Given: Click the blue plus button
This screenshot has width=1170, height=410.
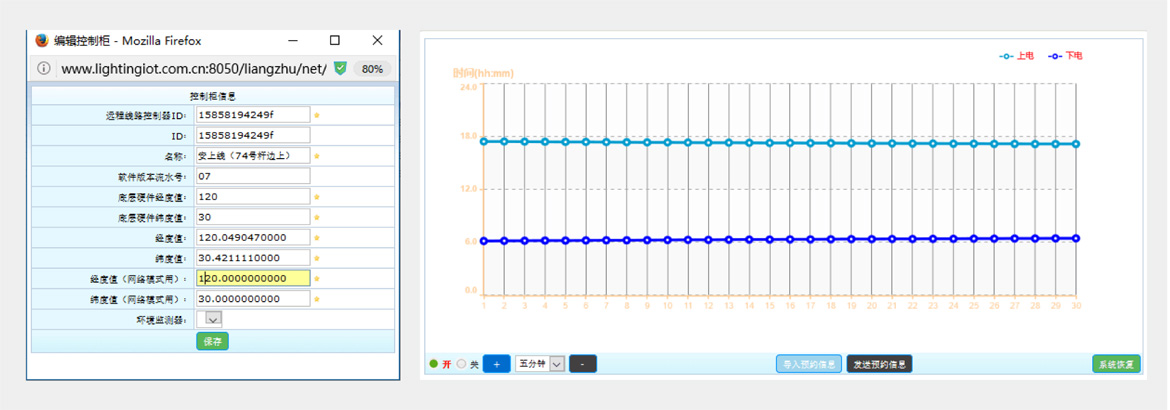Looking at the screenshot, I should point(496,364).
